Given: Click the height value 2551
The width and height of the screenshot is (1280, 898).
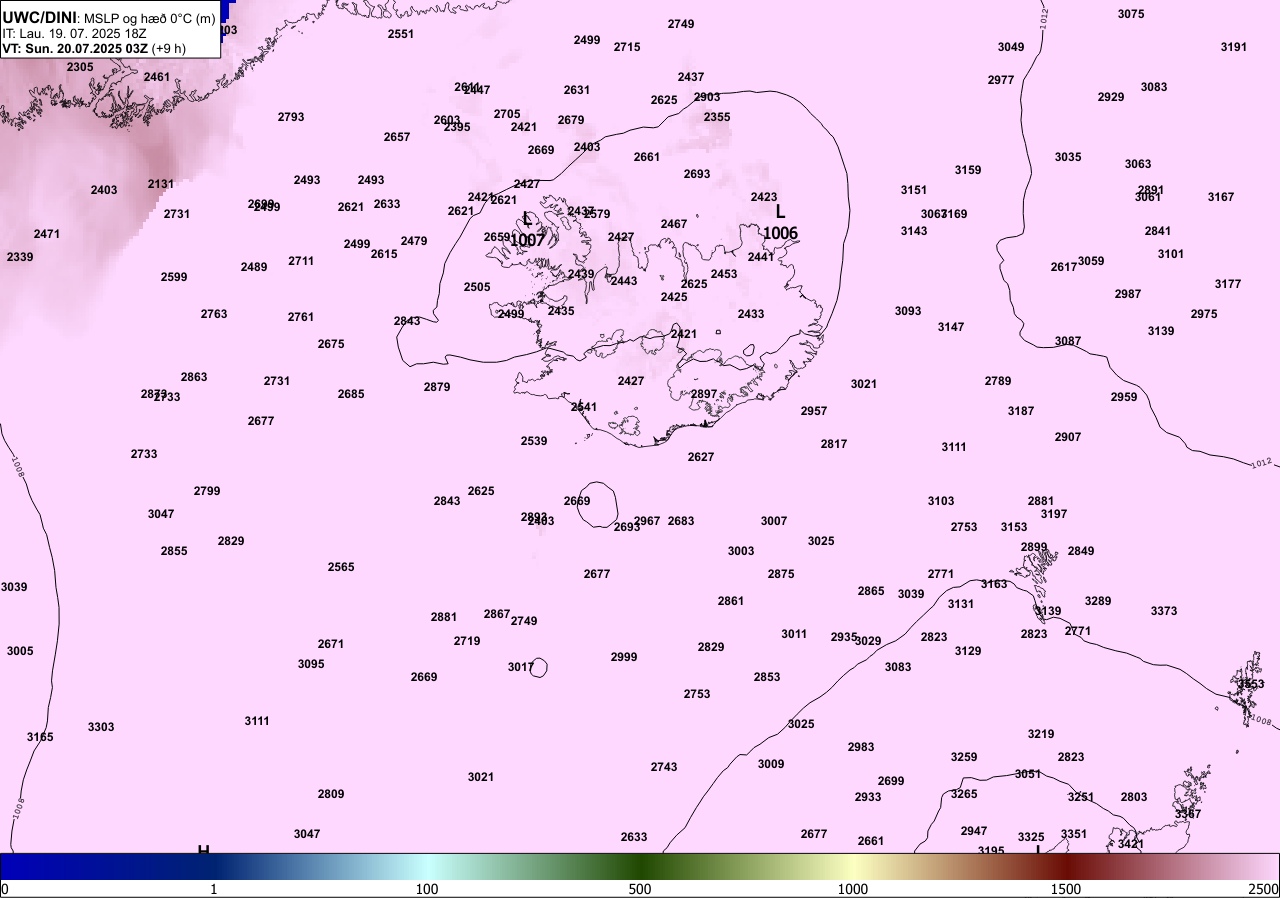Looking at the screenshot, I should pos(401,34).
